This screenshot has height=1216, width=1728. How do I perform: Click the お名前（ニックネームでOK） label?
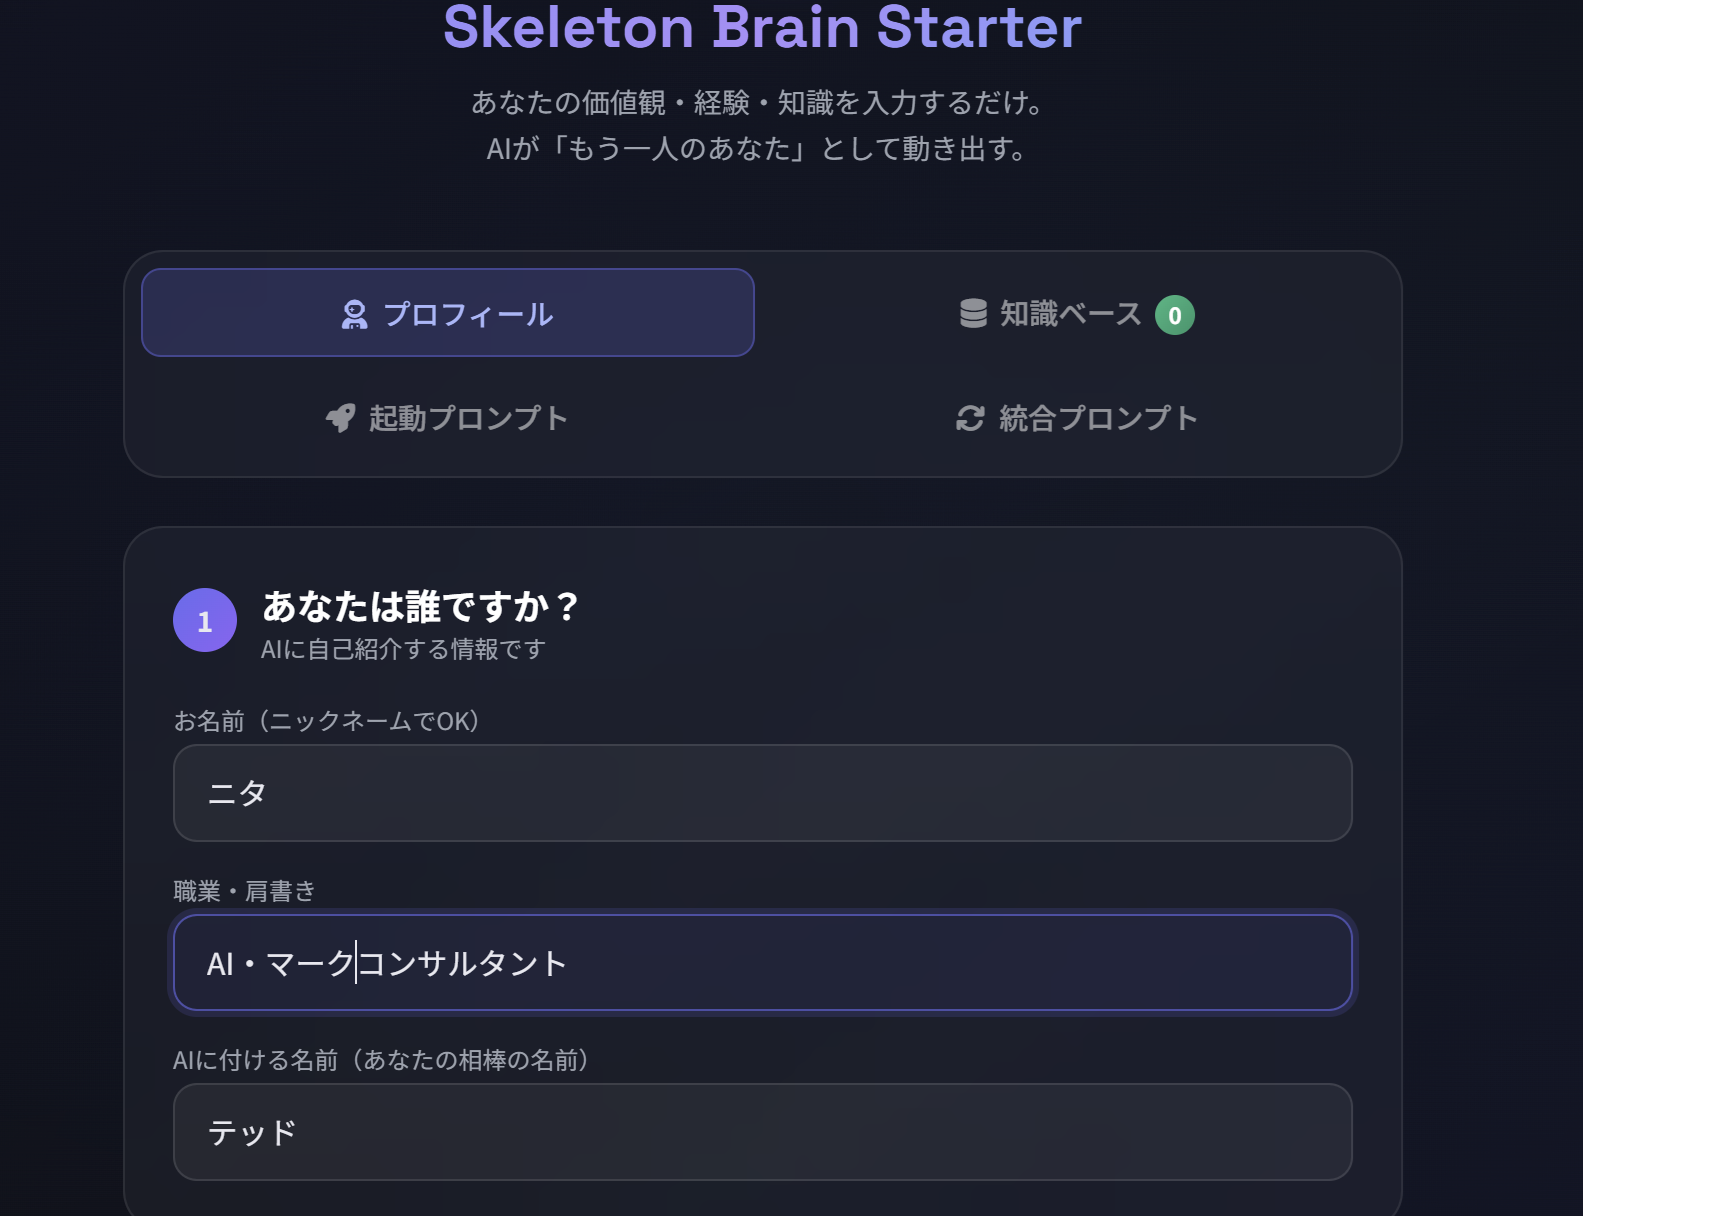pos(327,721)
